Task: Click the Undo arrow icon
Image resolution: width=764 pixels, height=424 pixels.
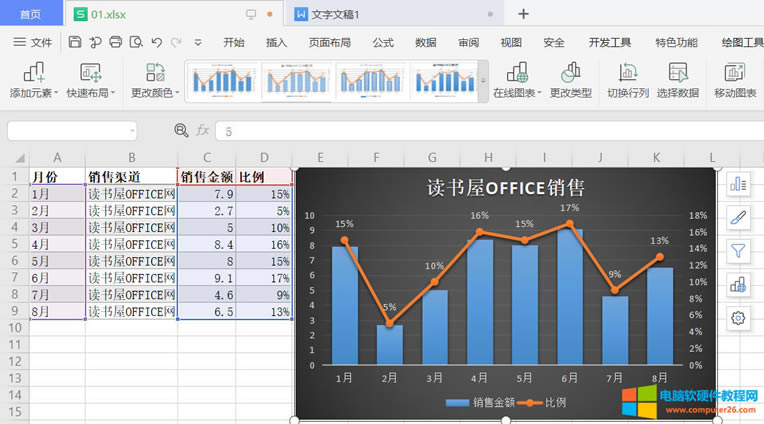Action: tap(156, 42)
